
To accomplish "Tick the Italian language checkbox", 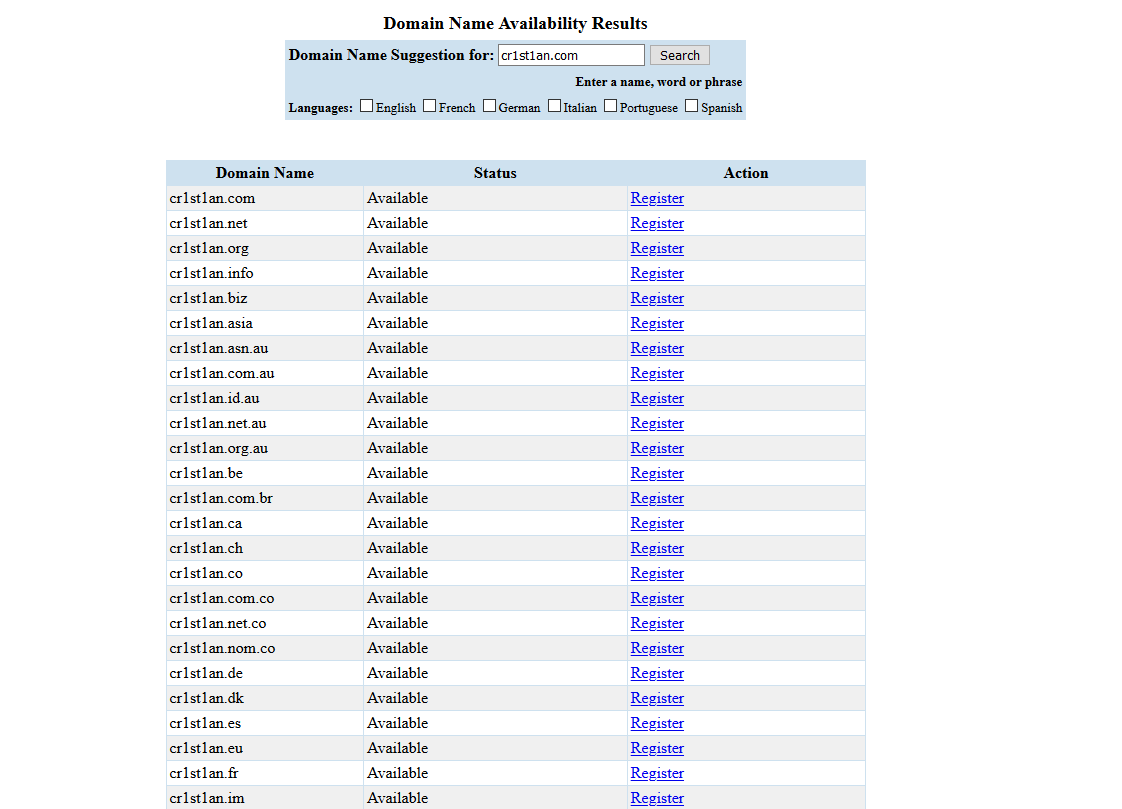I will pos(555,106).
